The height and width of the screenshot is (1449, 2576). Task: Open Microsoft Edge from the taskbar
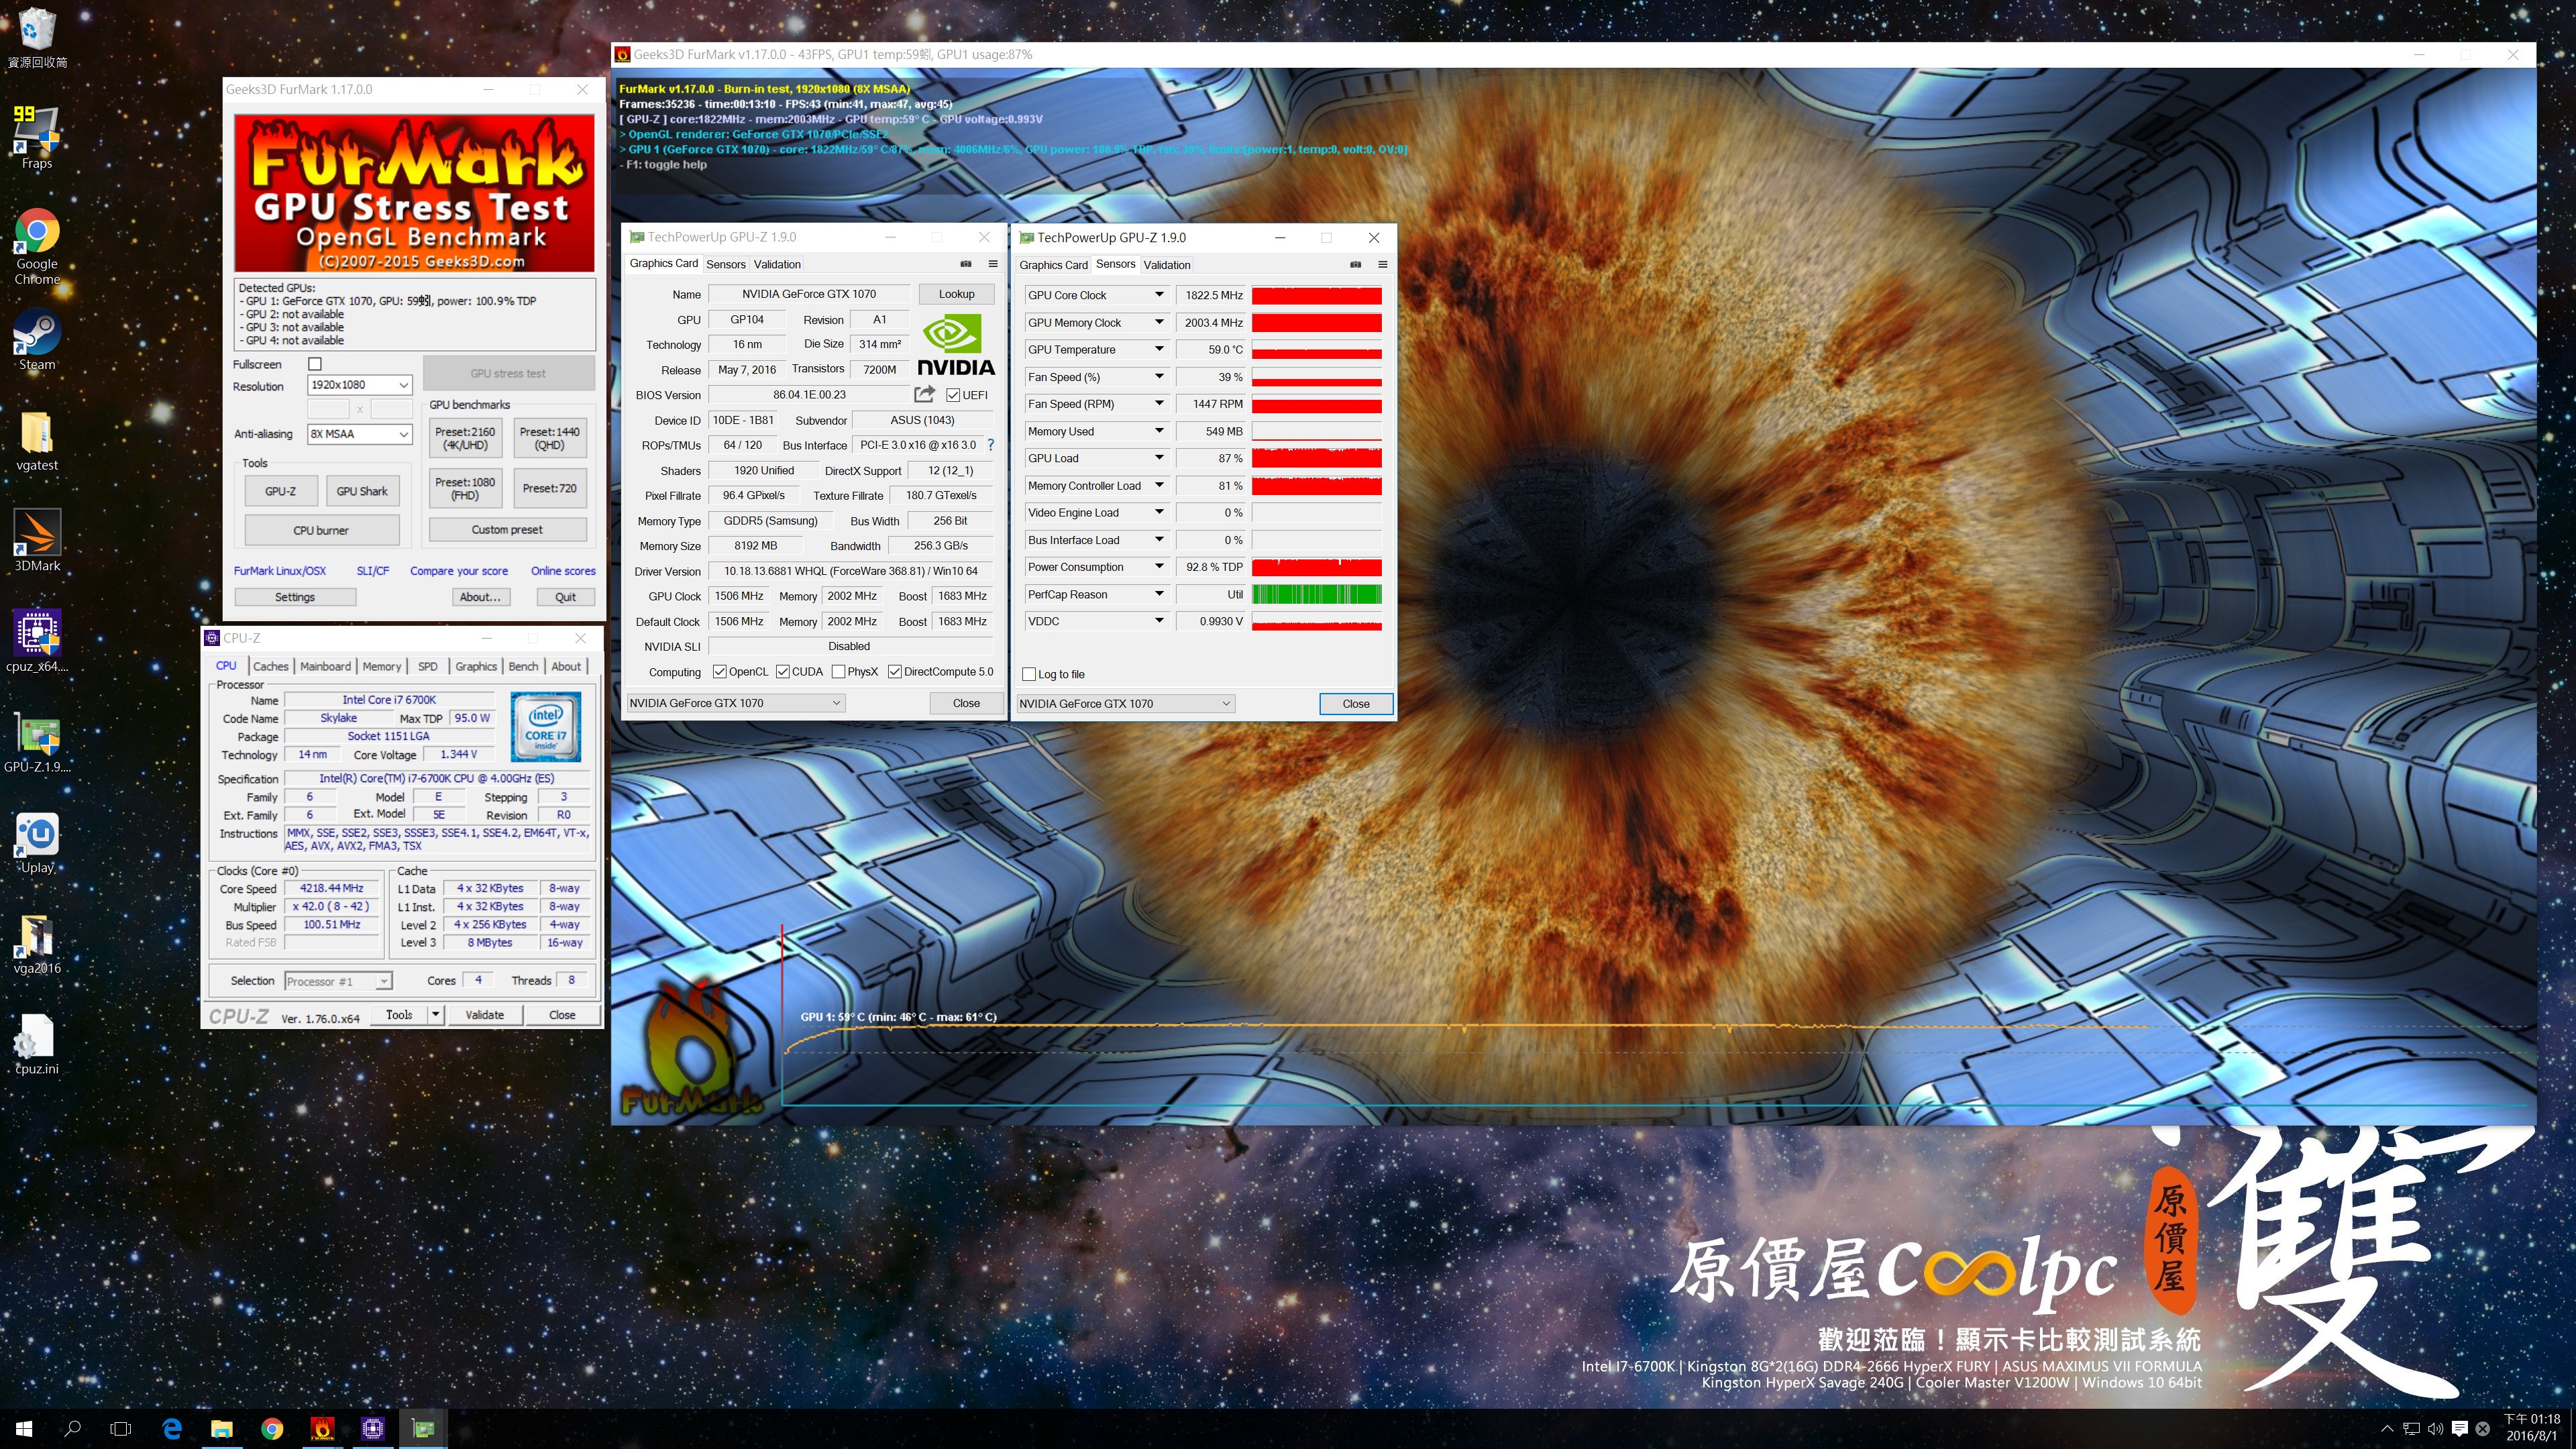pos(172,1428)
